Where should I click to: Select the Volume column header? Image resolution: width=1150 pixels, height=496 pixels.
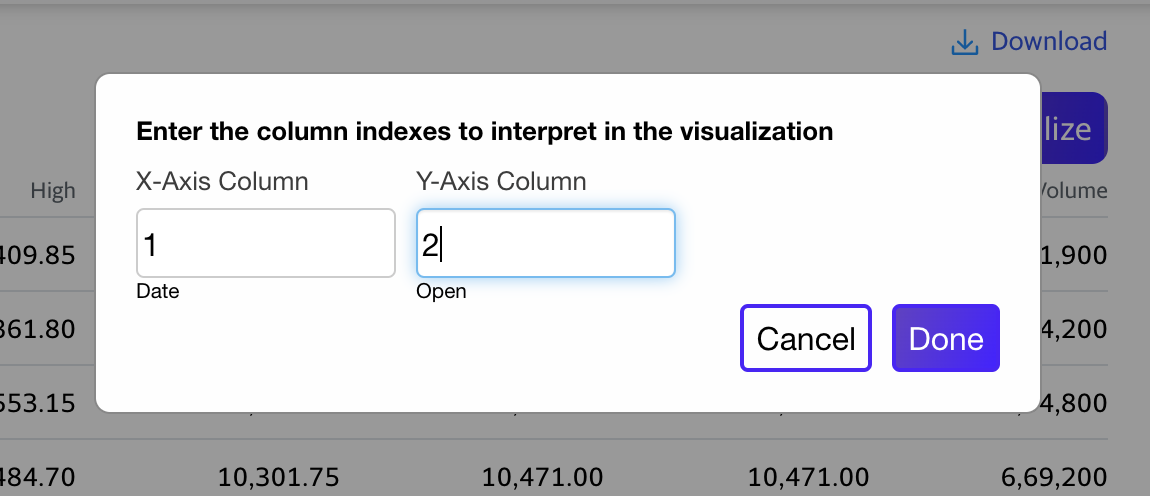click(x=1075, y=191)
